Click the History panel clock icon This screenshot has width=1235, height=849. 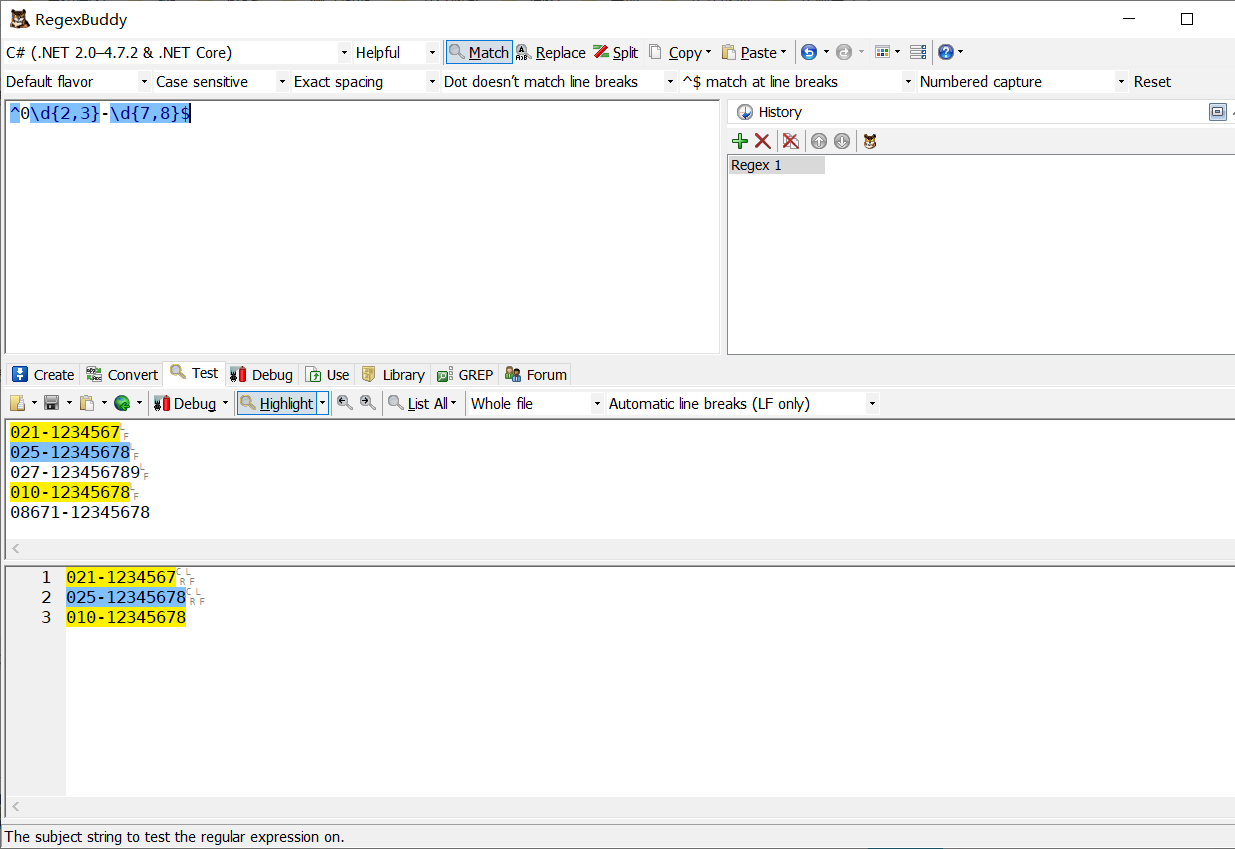[x=744, y=112]
